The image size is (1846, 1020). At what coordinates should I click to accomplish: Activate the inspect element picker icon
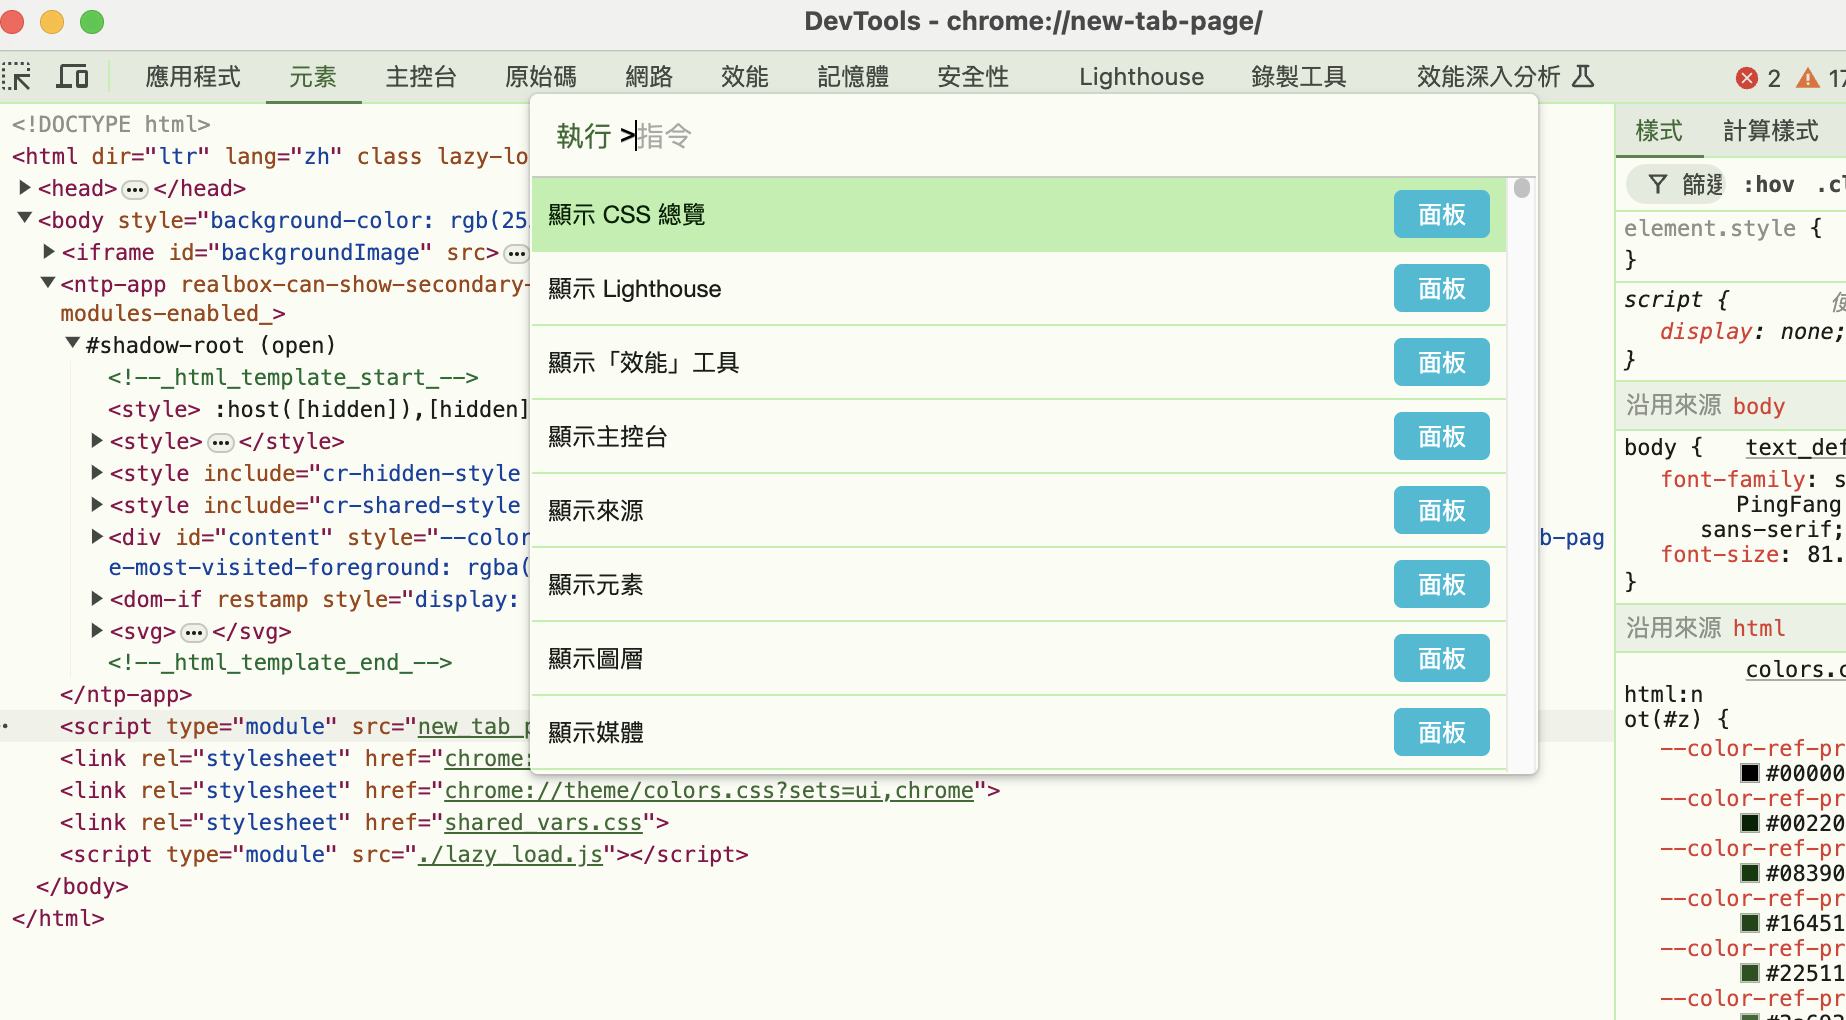(x=17, y=77)
